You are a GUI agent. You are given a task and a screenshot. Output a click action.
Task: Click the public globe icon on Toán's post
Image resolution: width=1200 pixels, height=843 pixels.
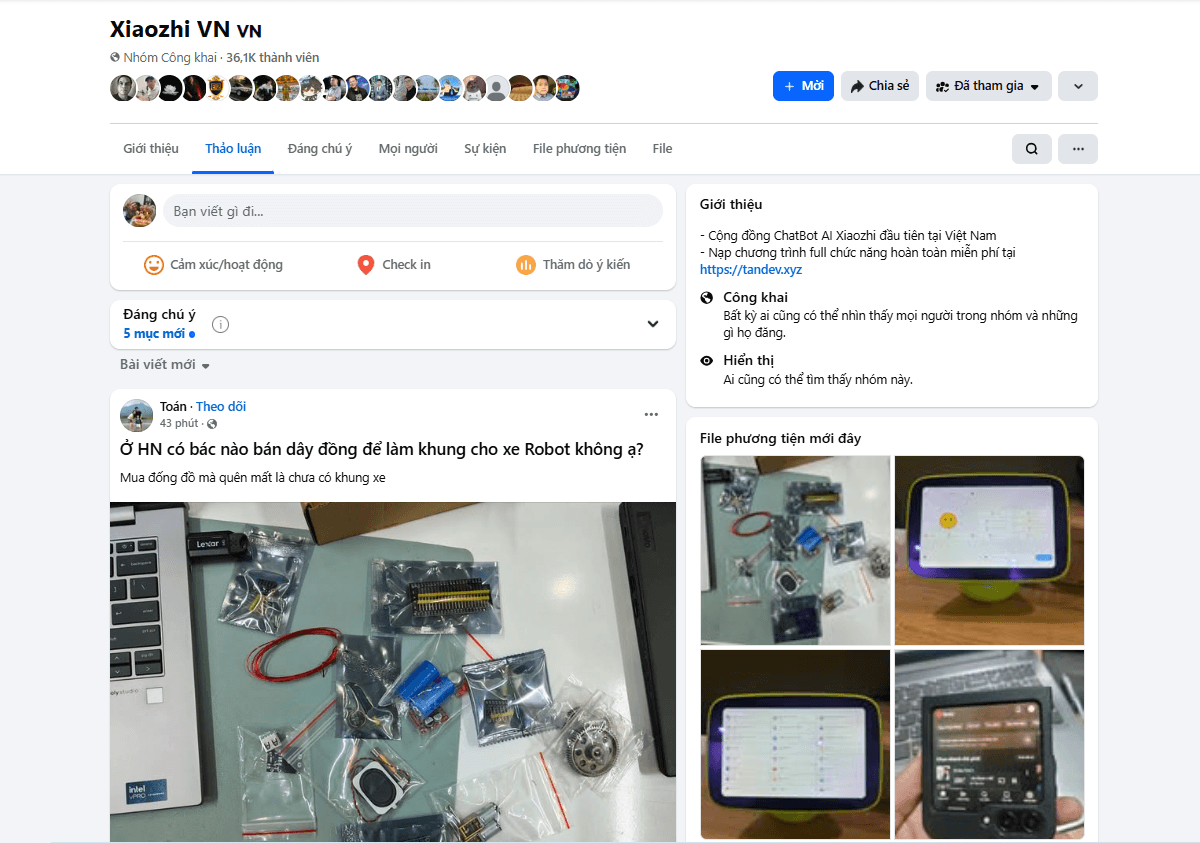point(211,424)
